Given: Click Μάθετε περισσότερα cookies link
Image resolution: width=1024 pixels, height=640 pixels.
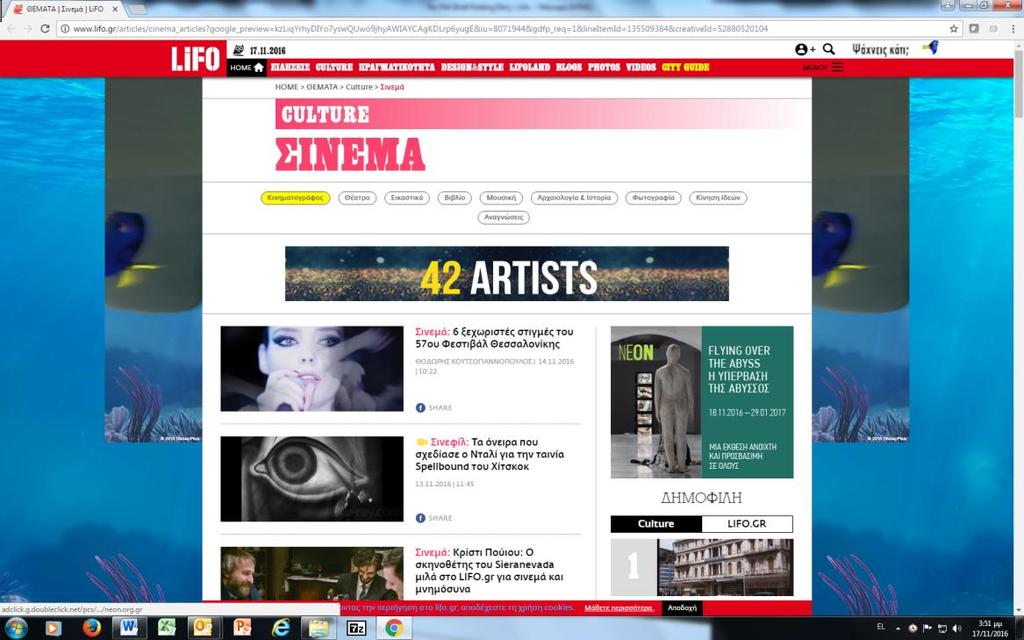Looking at the screenshot, I should (618, 608).
